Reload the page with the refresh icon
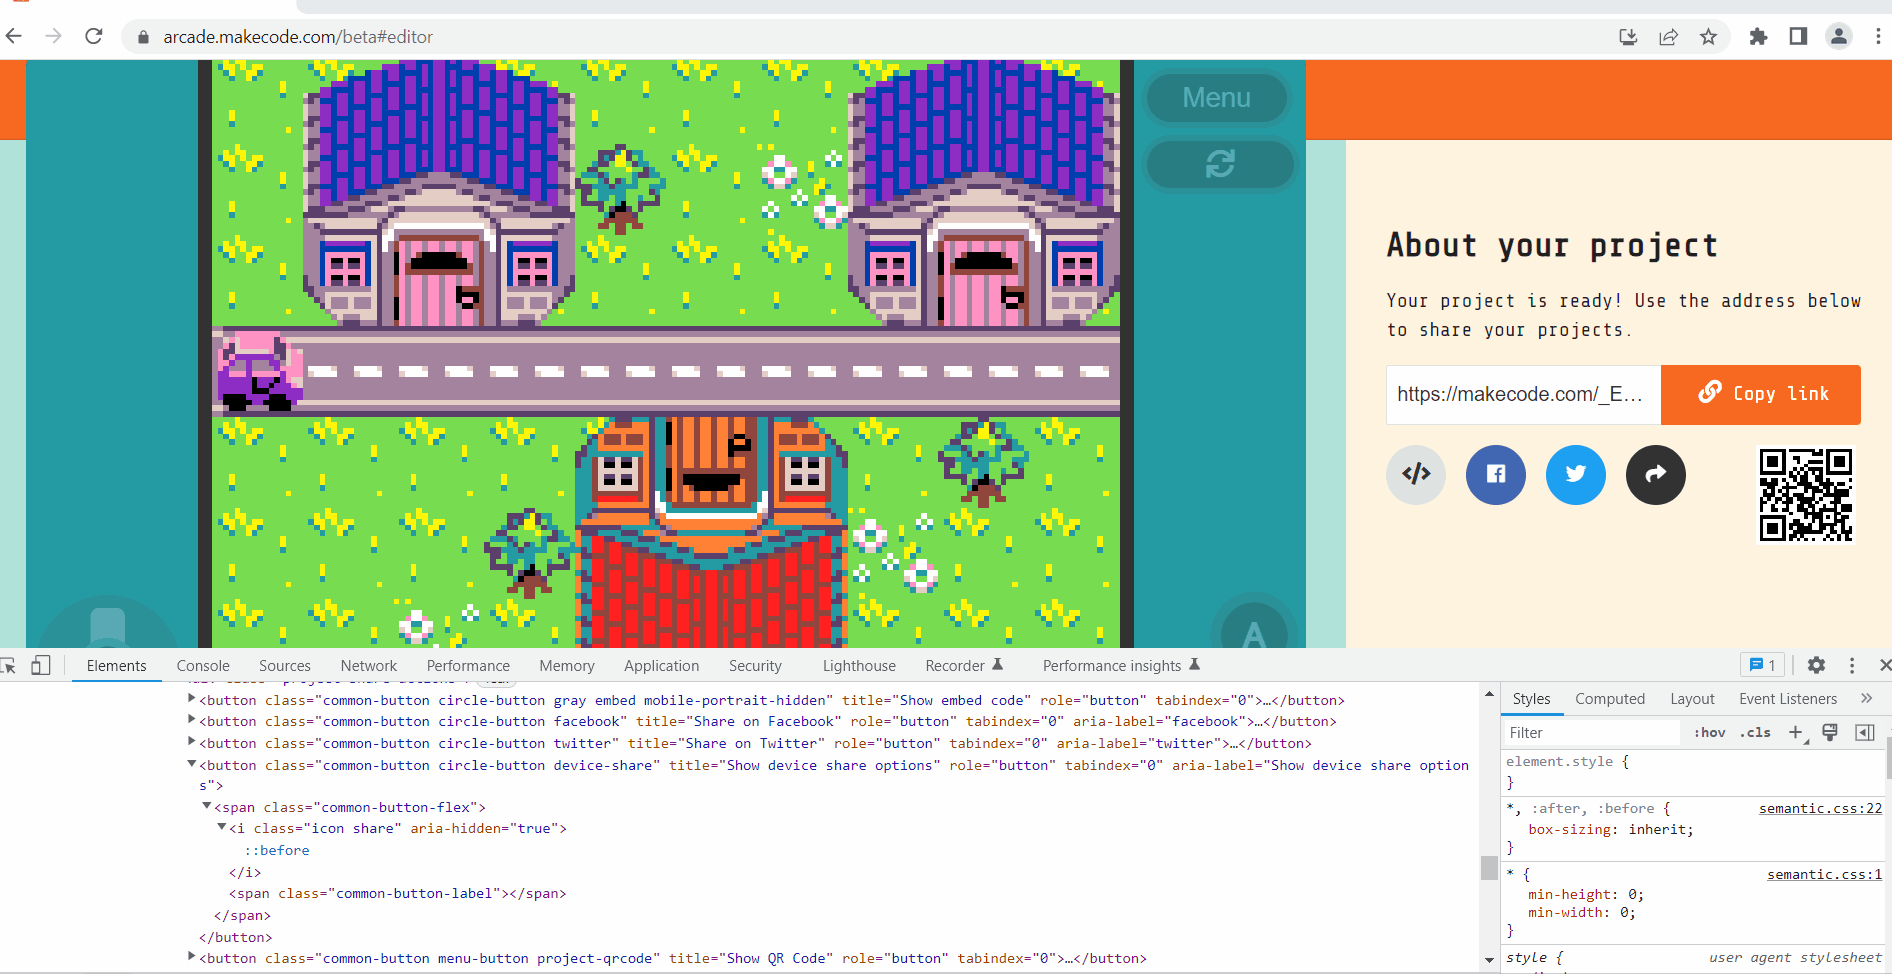Viewport: 1892px width, 974px height. point(94,37)
